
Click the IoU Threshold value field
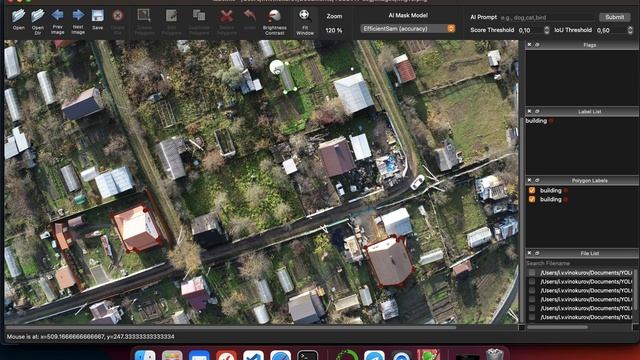click(611, 30)
